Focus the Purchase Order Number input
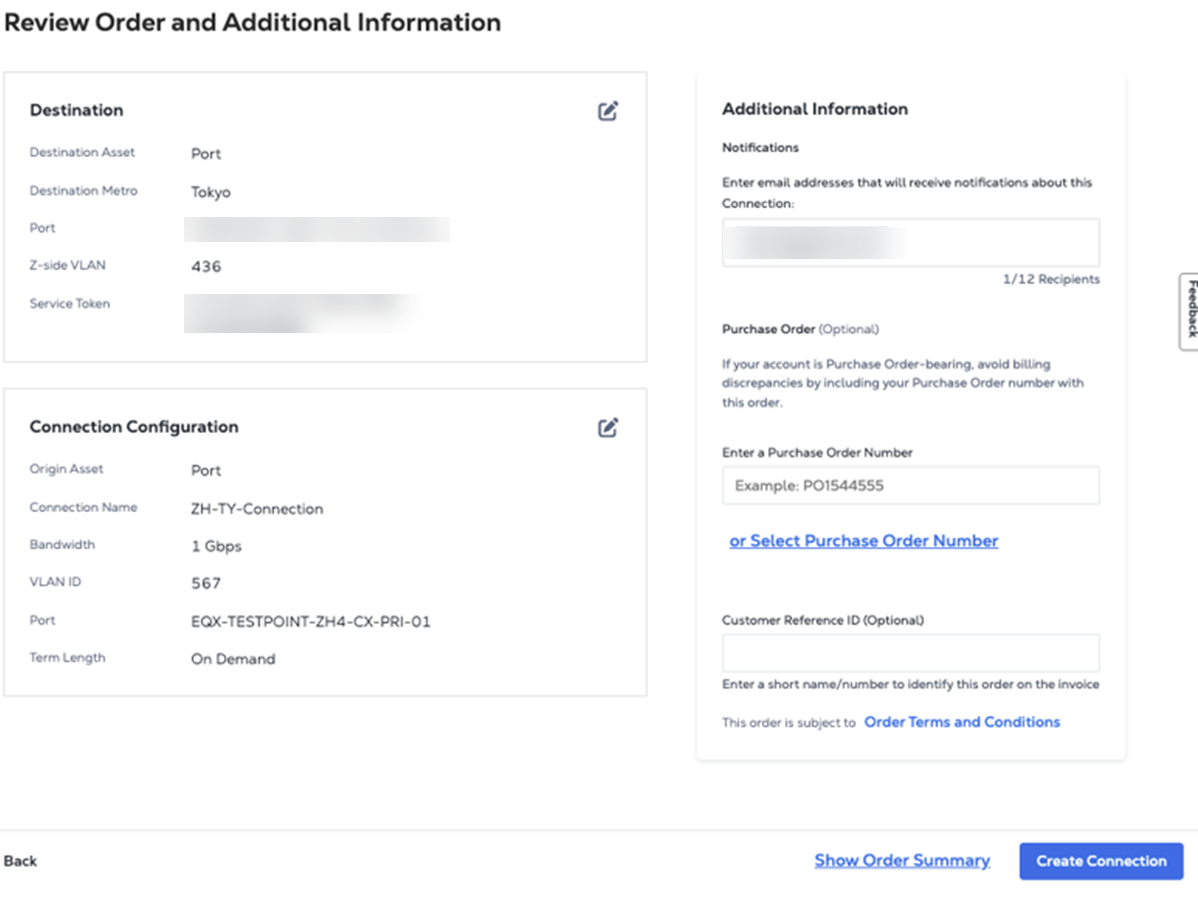The width and height of the screenshot is (1198, 901). point(910,486)
